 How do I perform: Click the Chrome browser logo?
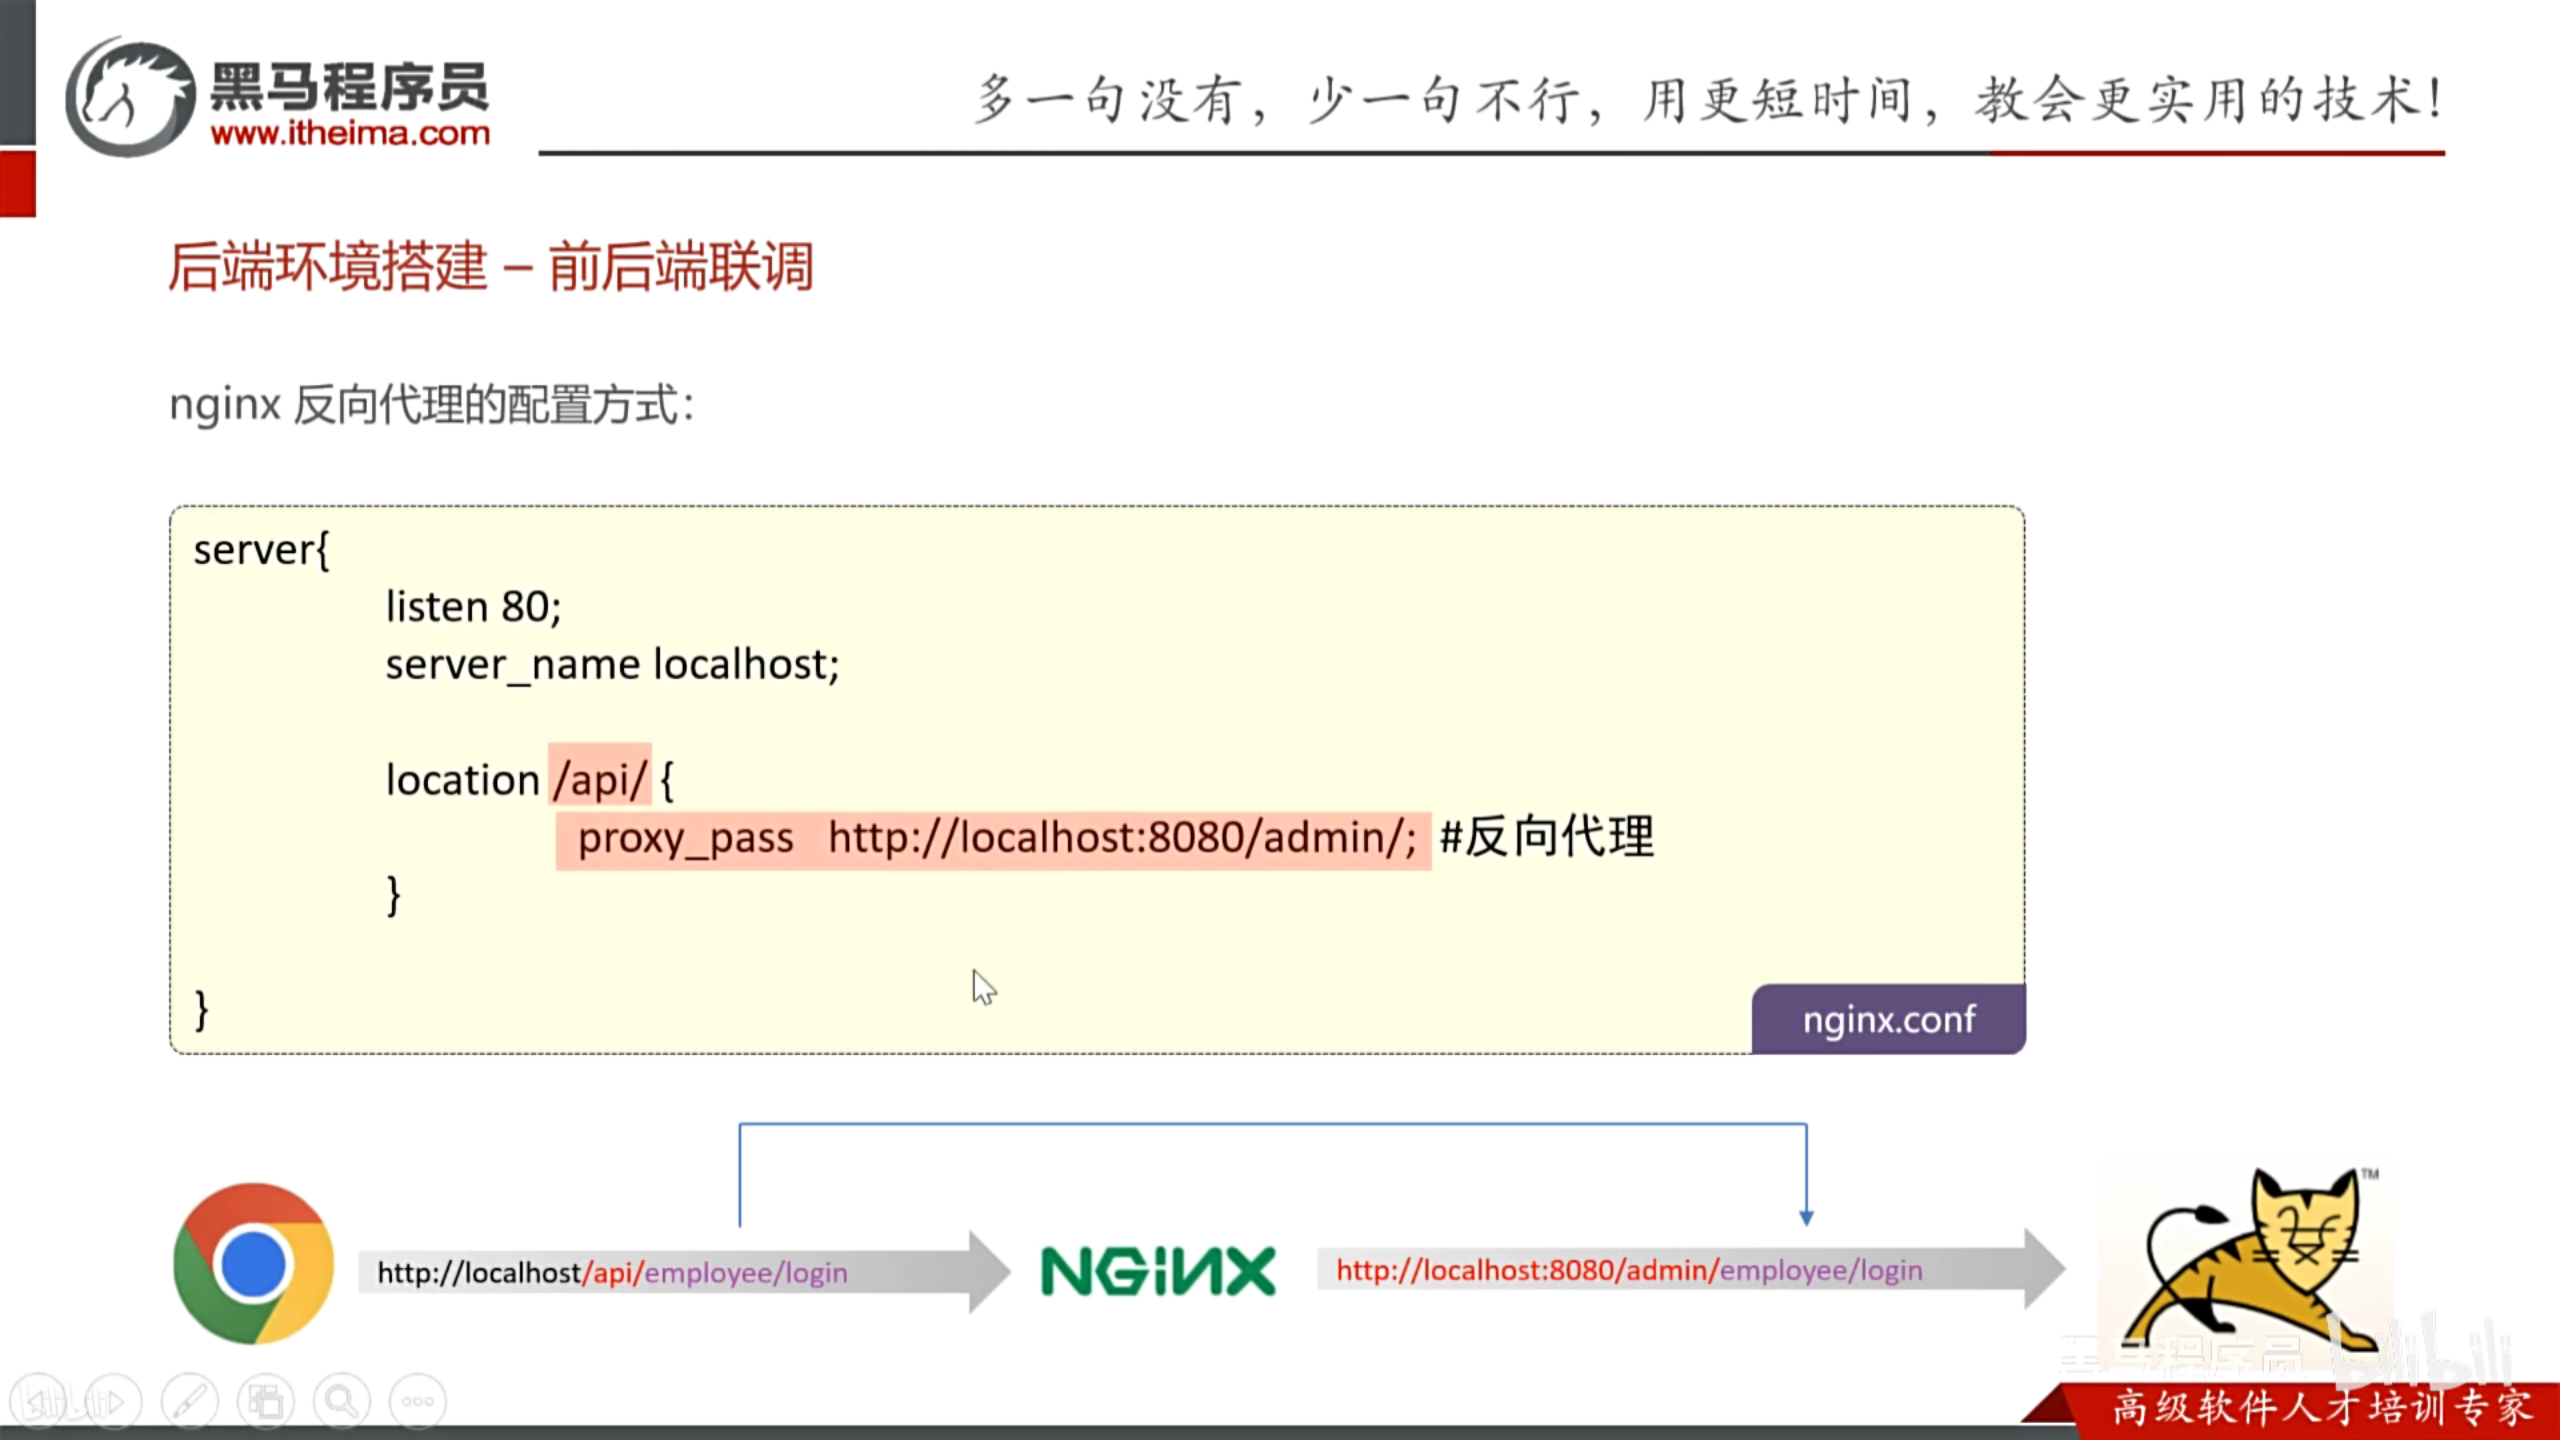(253, 1263)
